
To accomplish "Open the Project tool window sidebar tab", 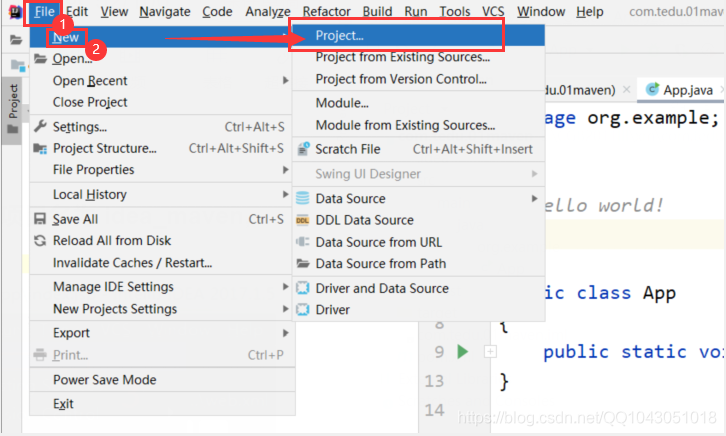I will click(x=13, y=111).
